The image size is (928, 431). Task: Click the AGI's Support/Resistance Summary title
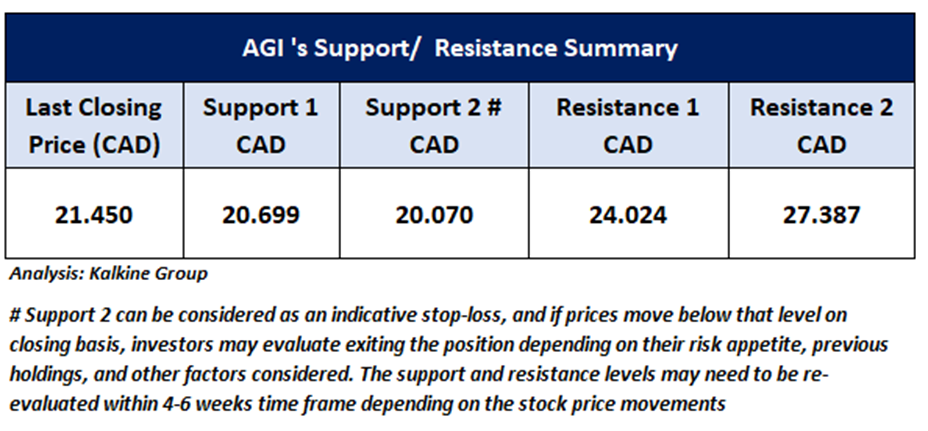tap(461, 48)
